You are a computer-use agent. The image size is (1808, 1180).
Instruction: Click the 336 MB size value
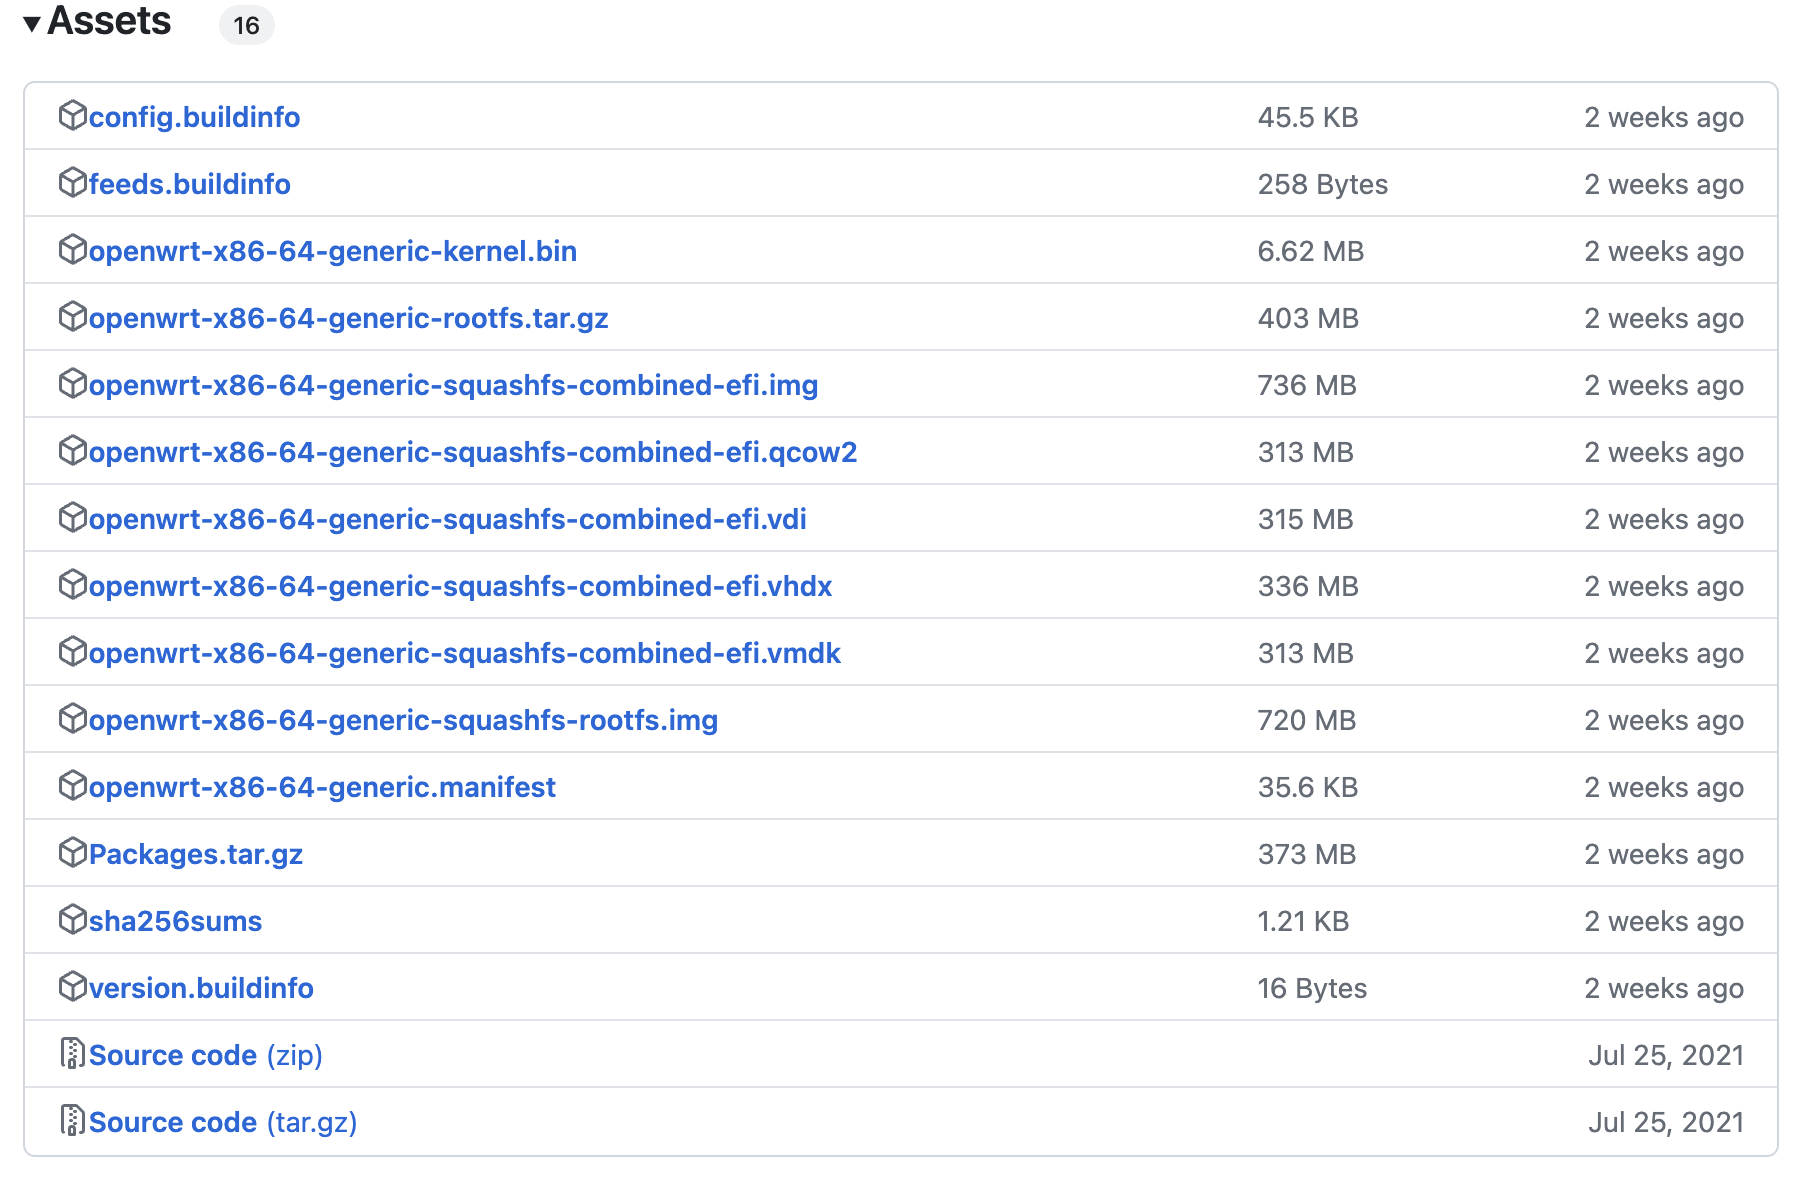pyautogui.click(x=1308, y=586)
